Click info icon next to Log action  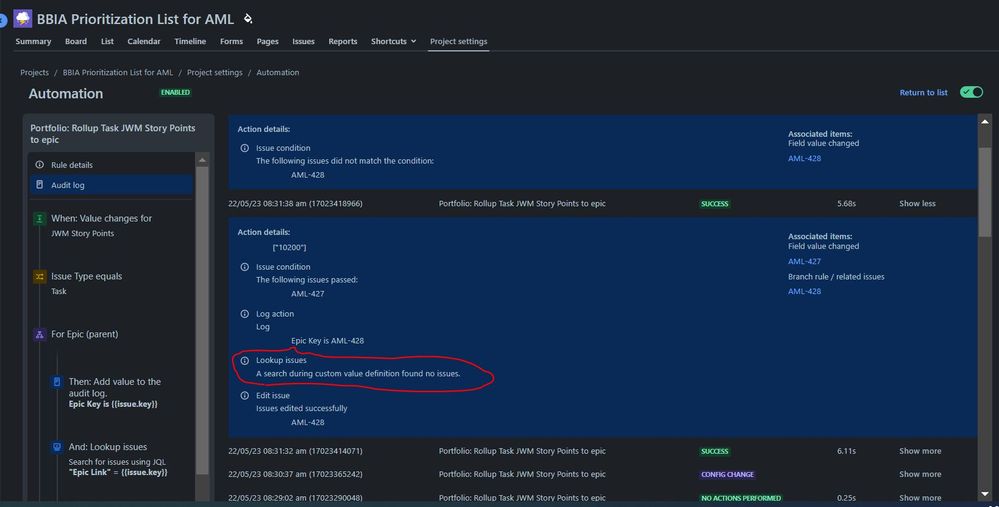244,313
